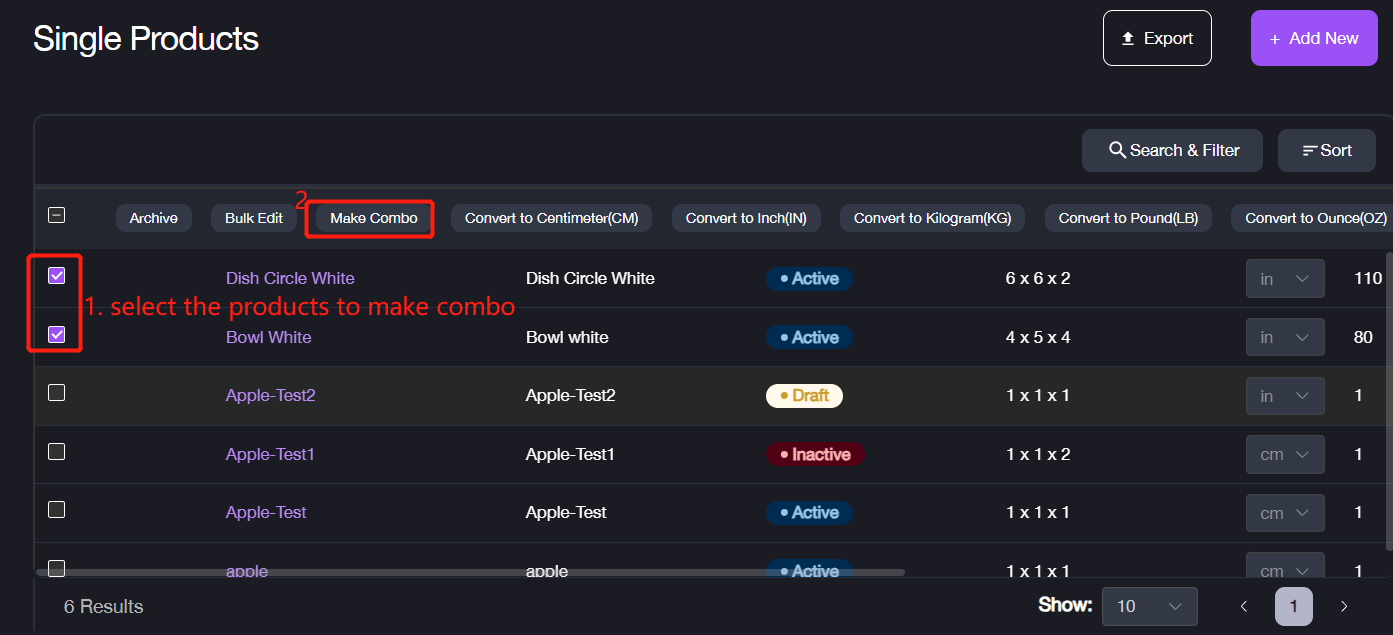Convert selected products to Centimeter(CM)

(x=551, y=218)
